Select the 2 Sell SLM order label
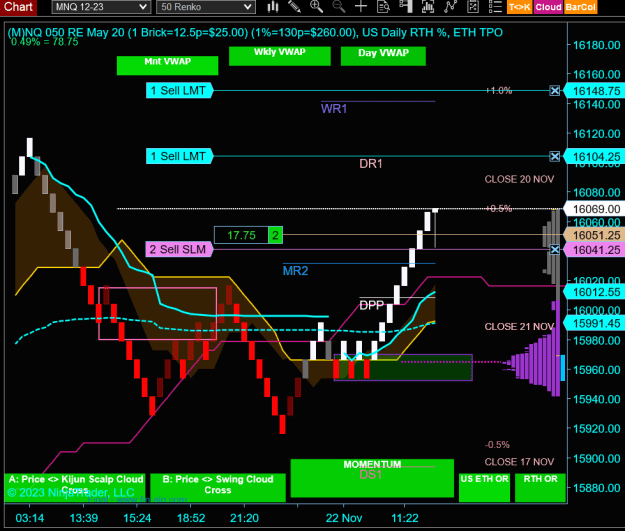This screenshot has width=625, height=531. click(179, 250)
